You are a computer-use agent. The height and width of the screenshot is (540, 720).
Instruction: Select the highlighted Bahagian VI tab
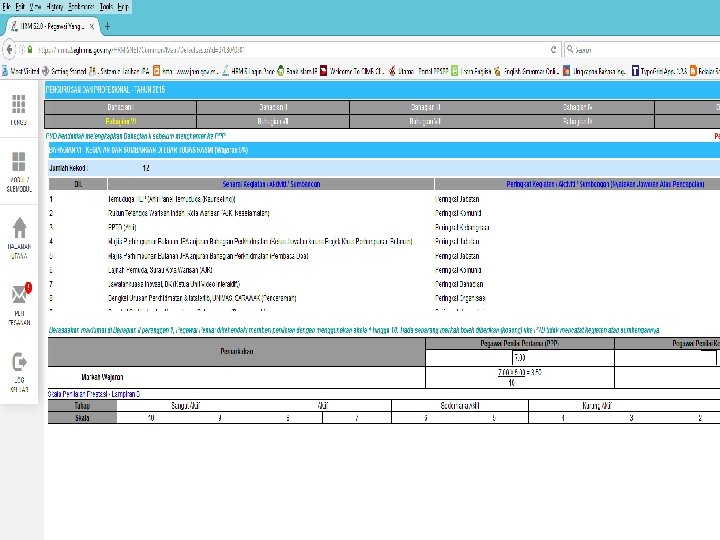(x=120, y=122)
